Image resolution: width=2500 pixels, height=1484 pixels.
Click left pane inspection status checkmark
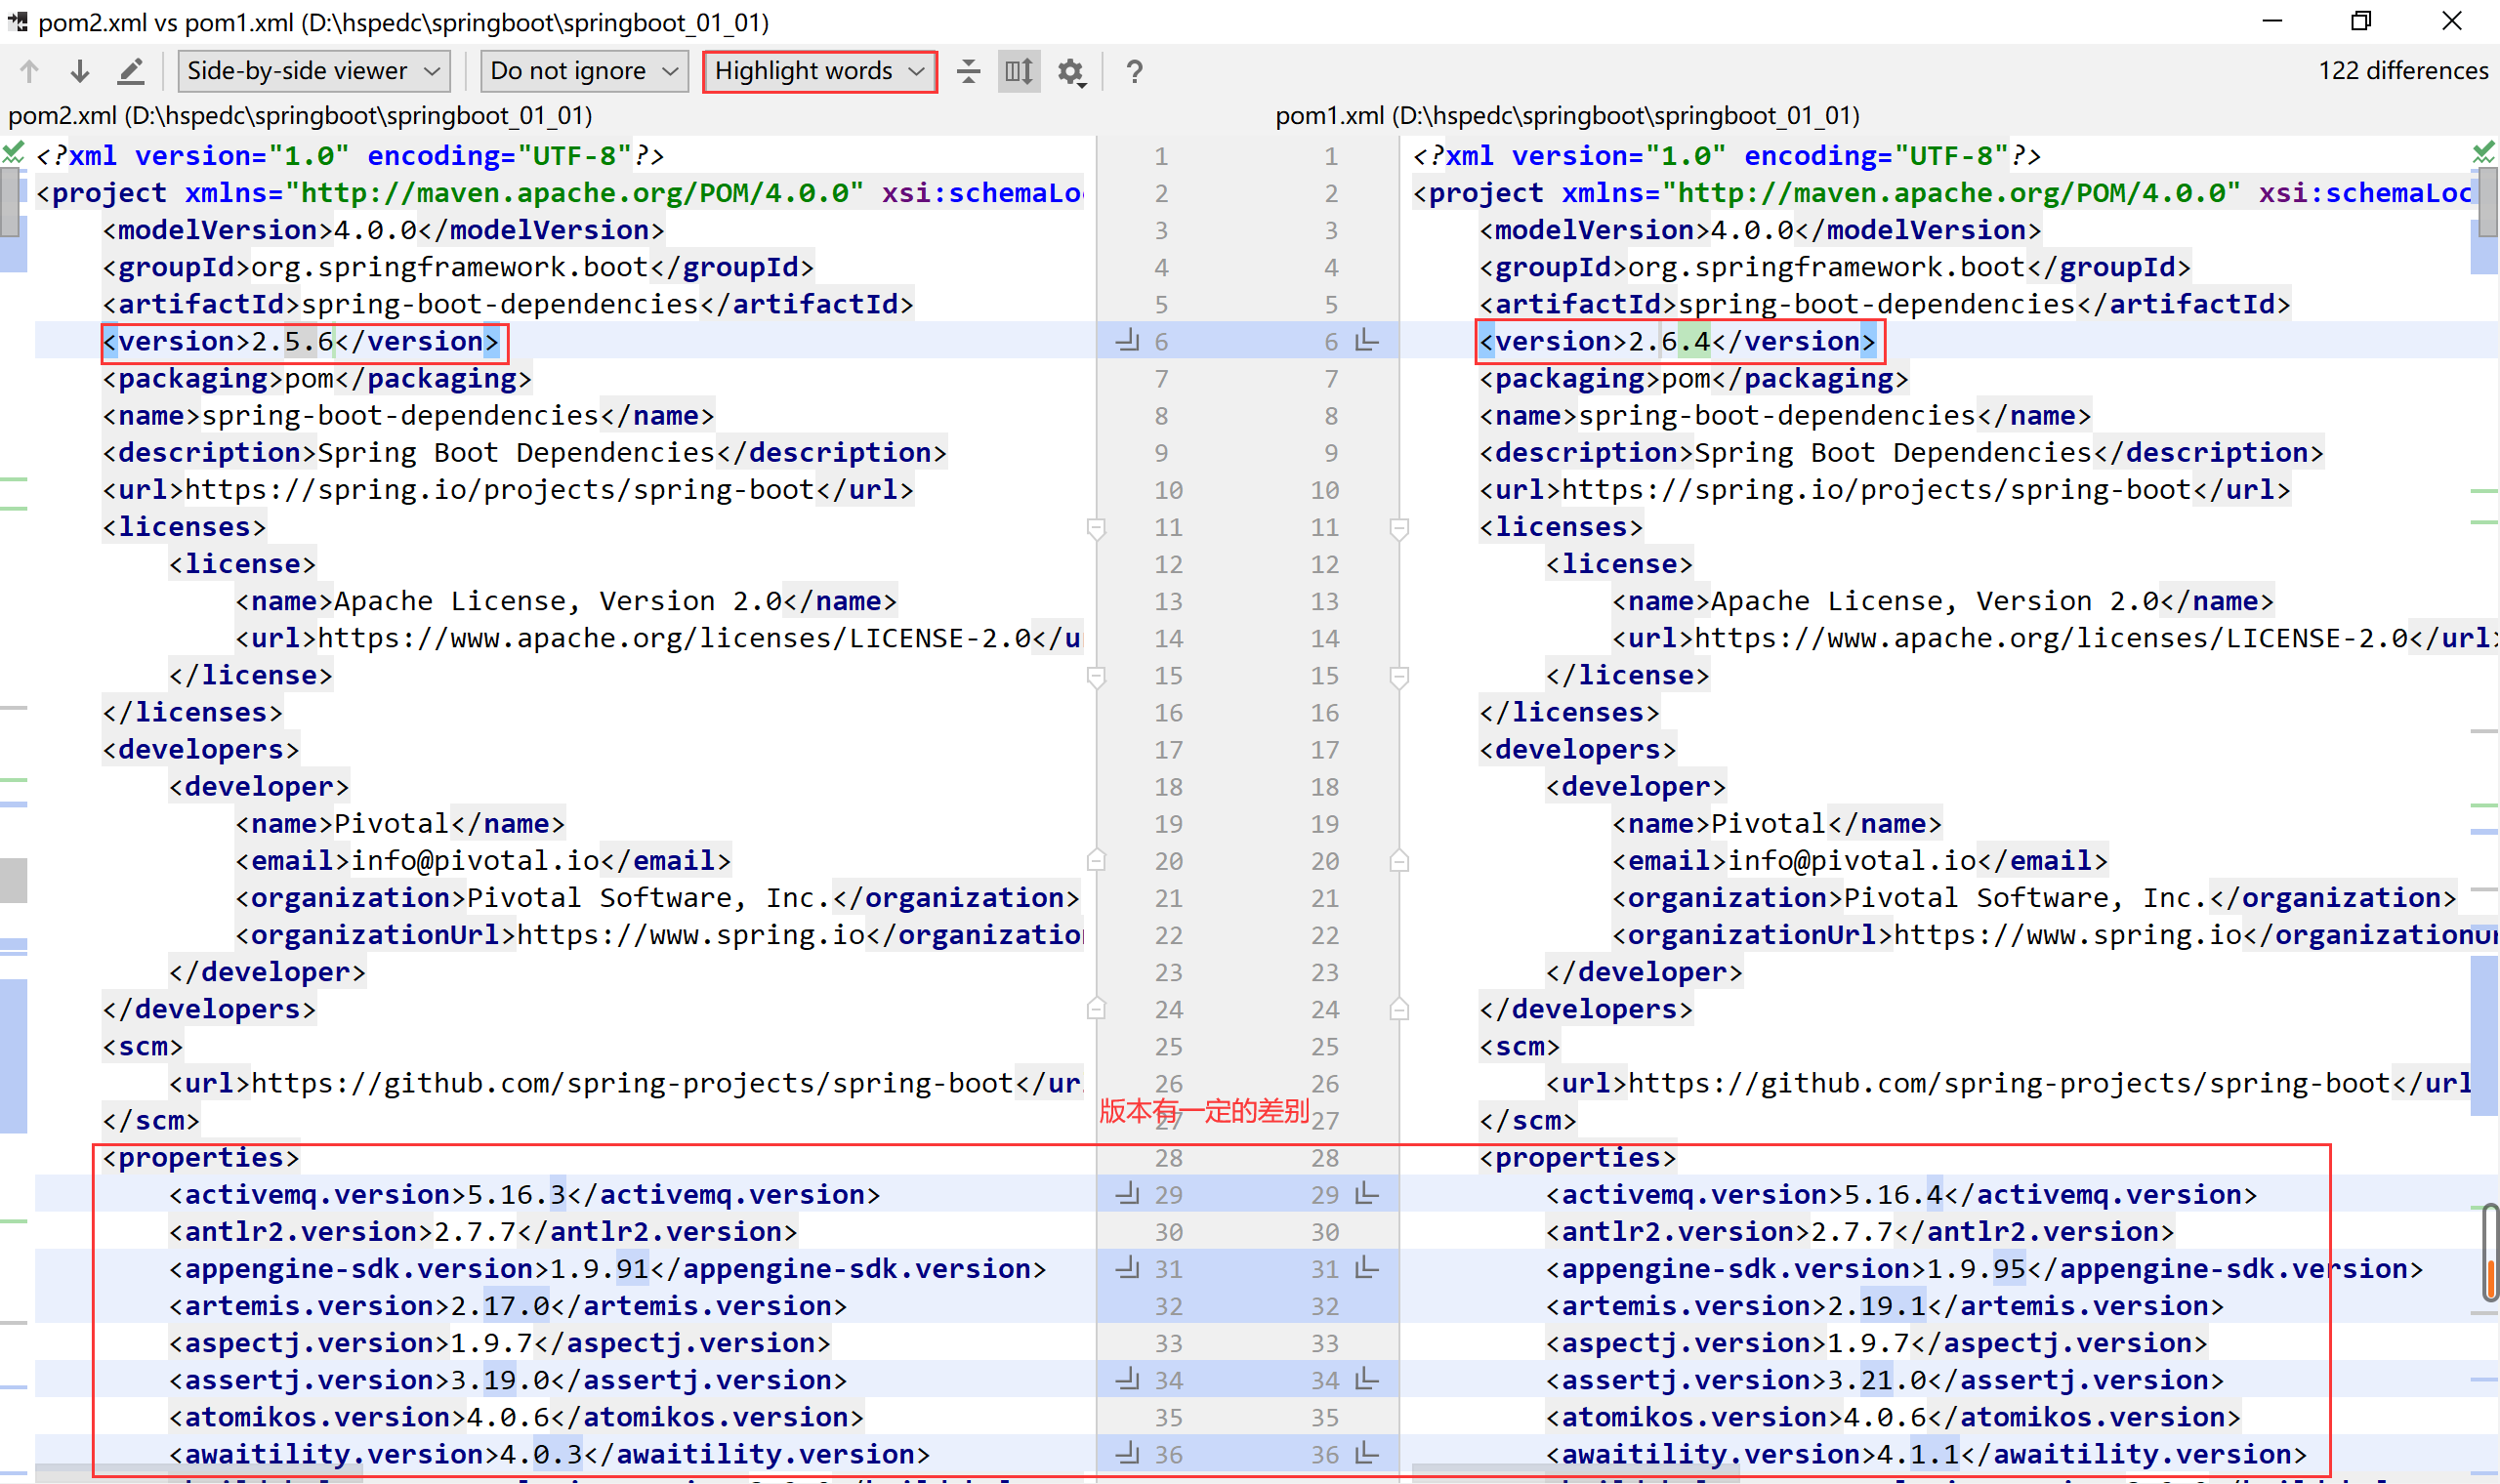pyautogui.click(x=13, y=153)
